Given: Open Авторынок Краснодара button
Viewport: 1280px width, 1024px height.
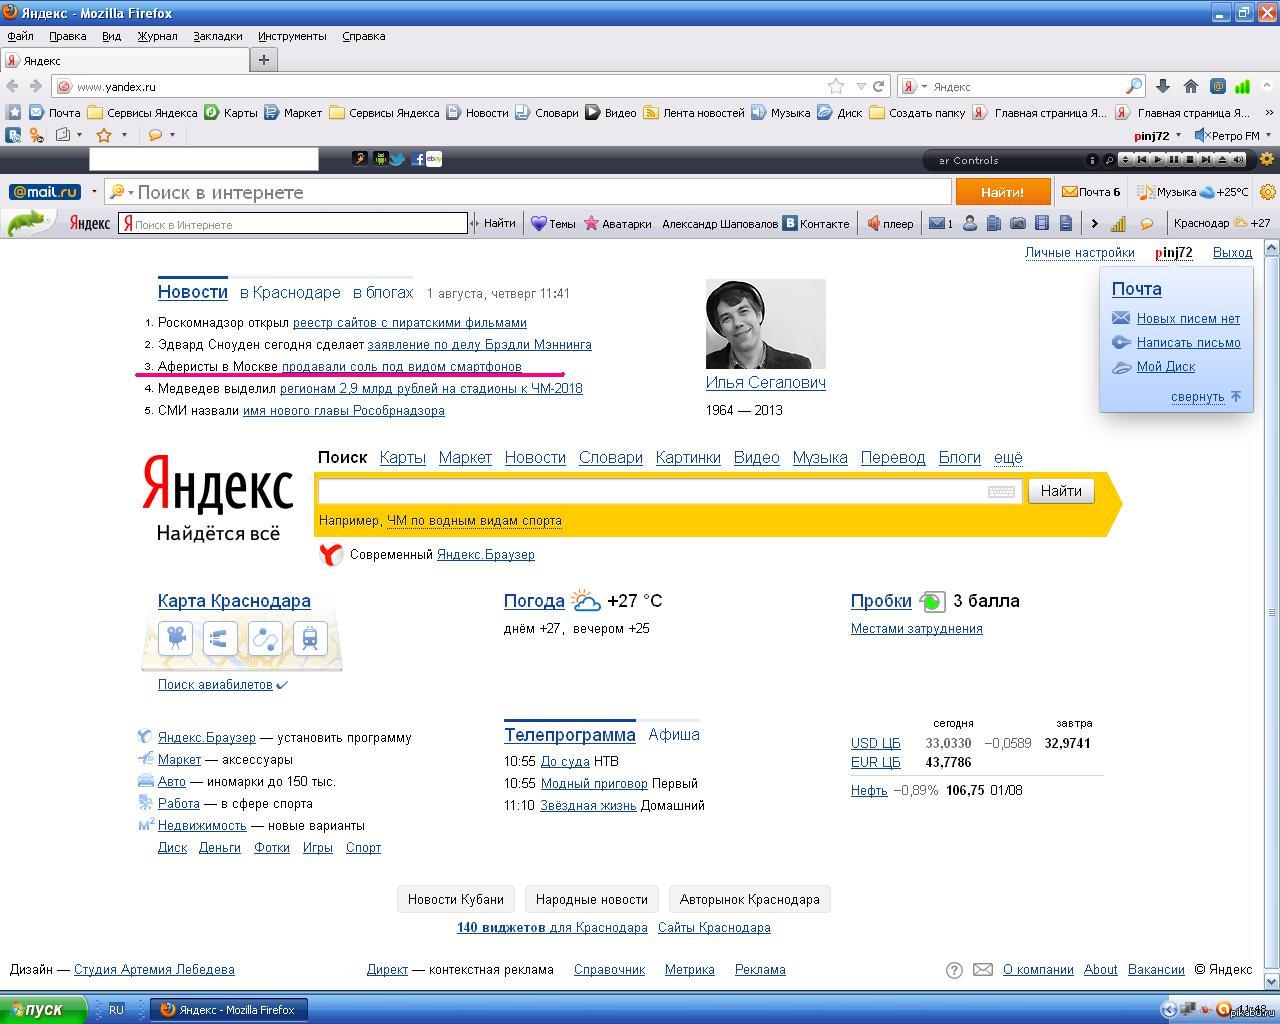Looking at the screenshot, I should [750, 899].
